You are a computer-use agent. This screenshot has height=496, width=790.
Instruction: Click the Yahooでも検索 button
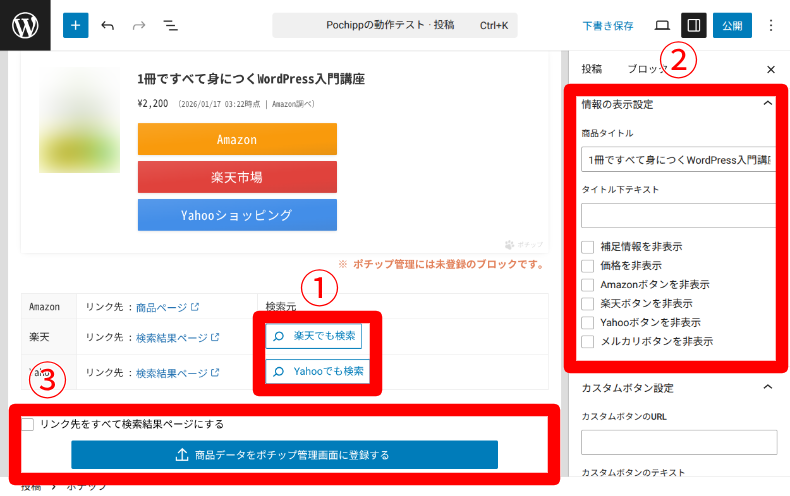click(318, 371)
